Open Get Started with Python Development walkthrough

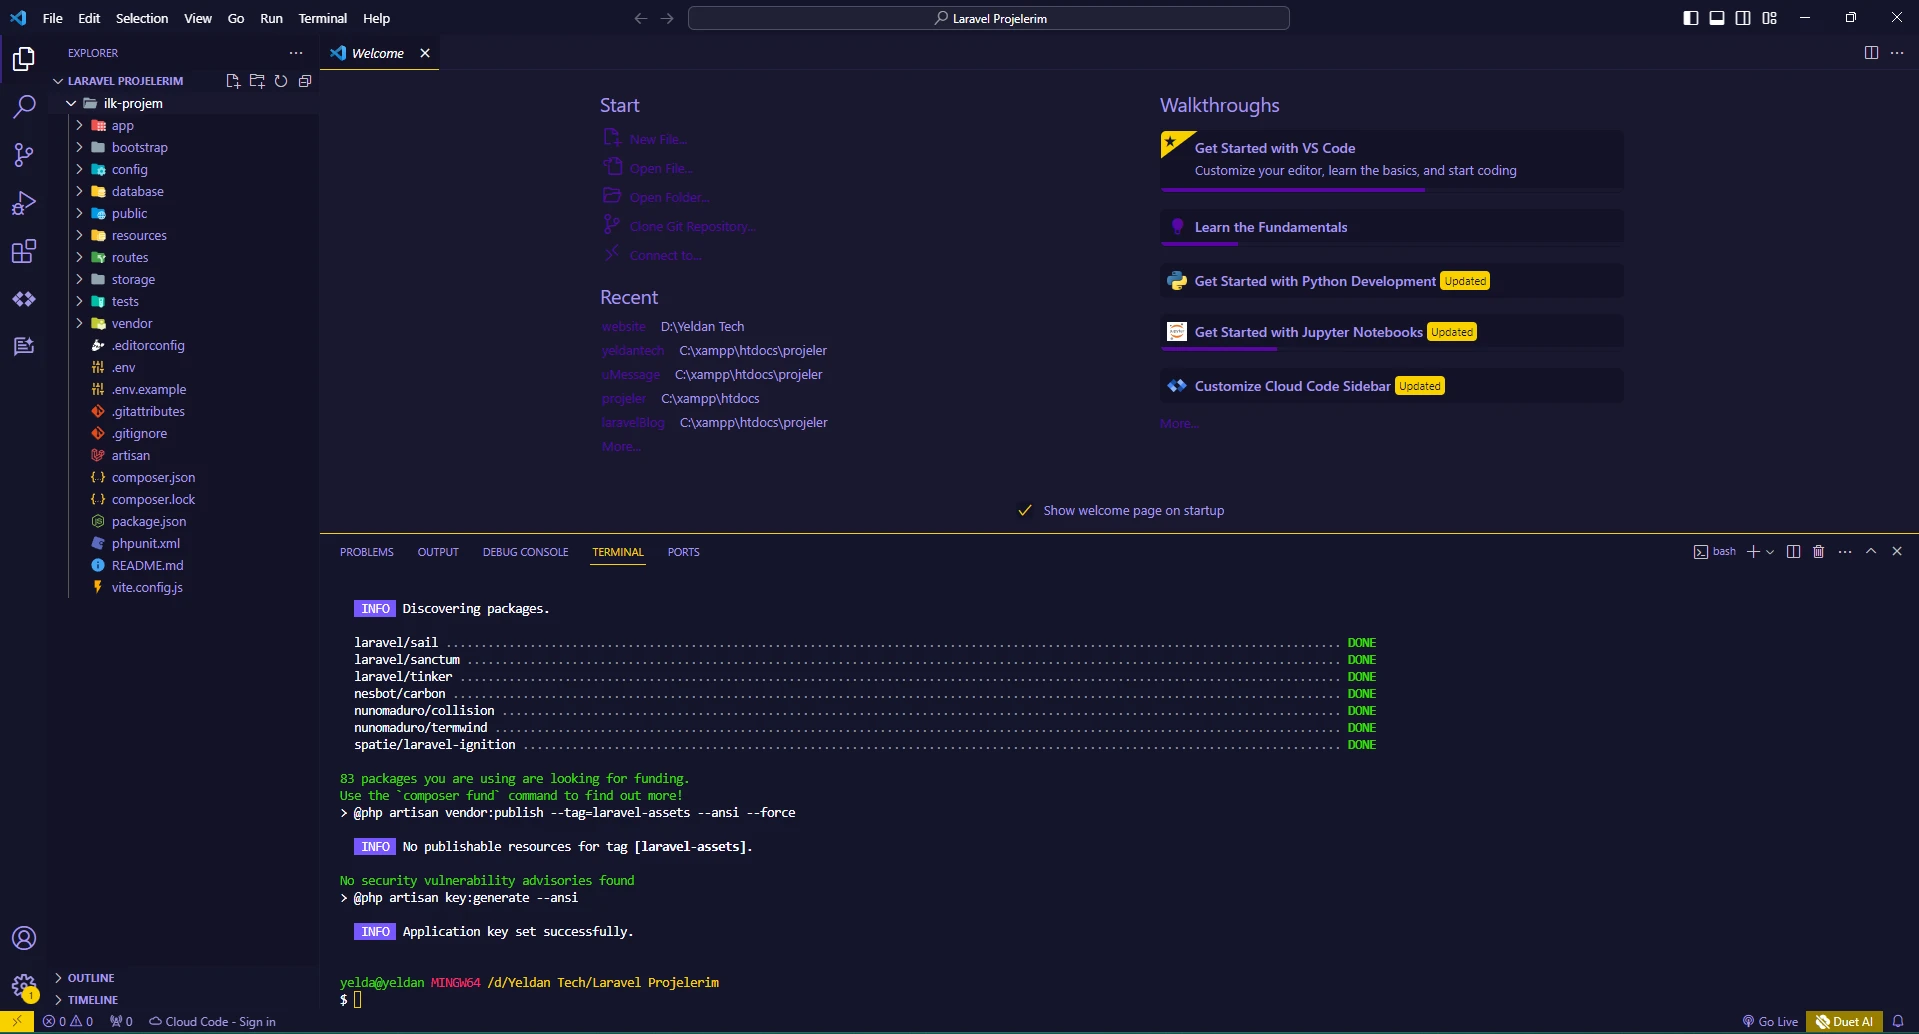tap(1392, 281)
